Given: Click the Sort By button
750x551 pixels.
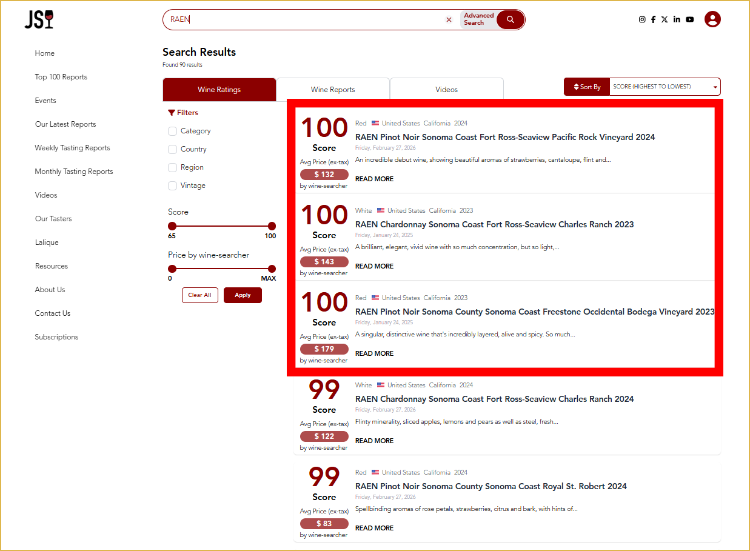Looking at the screenshot, I should [x=587, y=87].
